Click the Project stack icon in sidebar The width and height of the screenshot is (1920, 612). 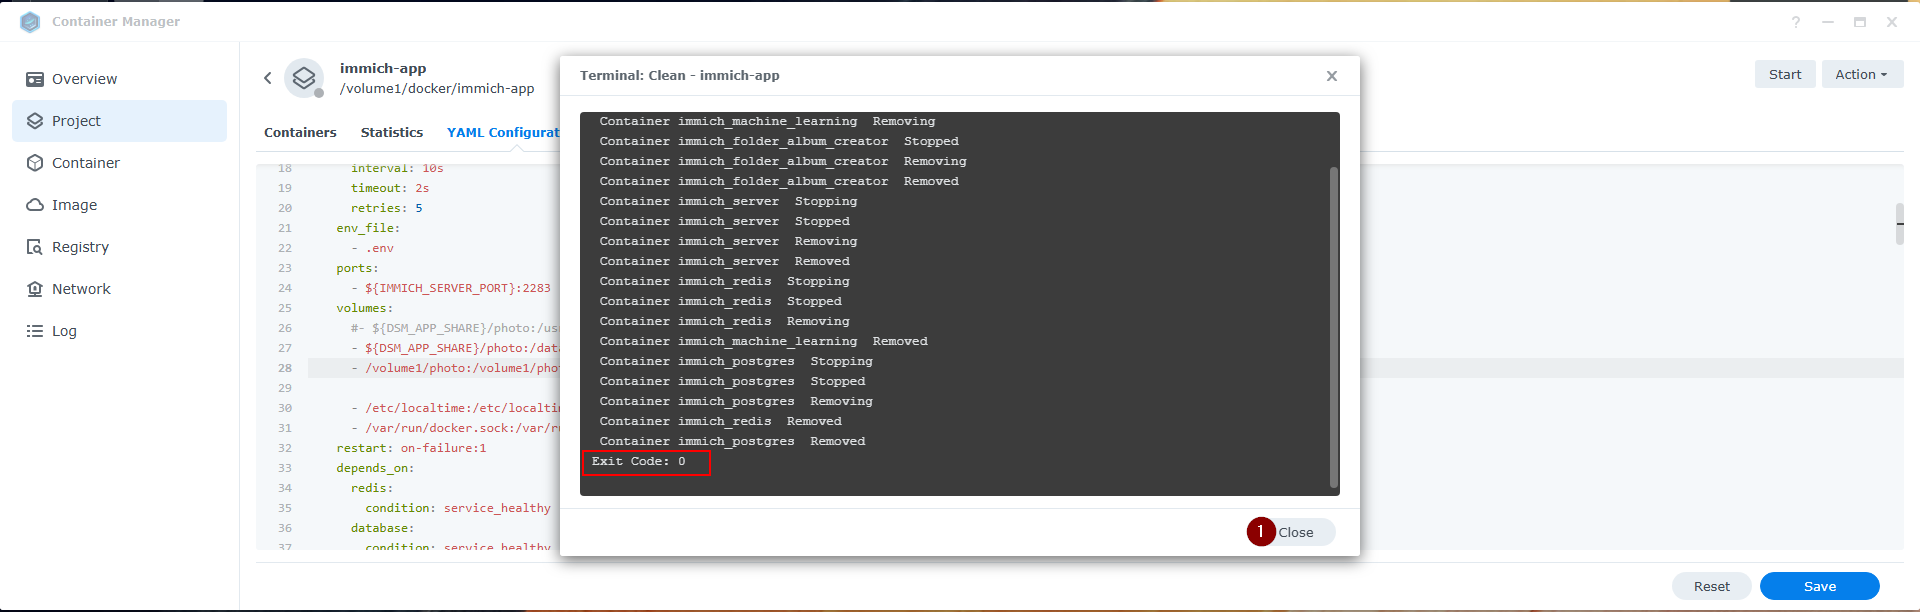coord(35,121)
